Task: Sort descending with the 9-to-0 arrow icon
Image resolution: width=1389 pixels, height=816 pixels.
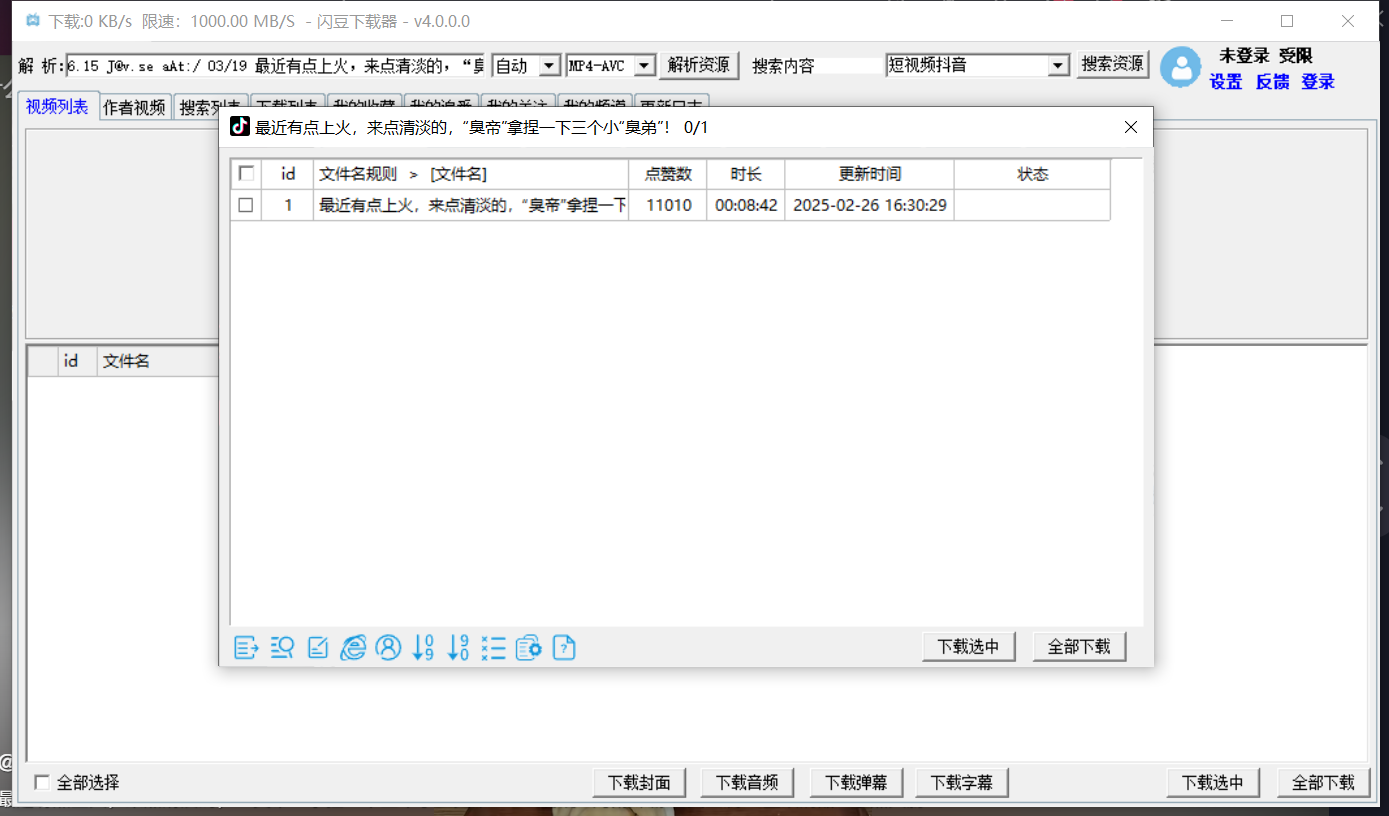Action: 458,648
